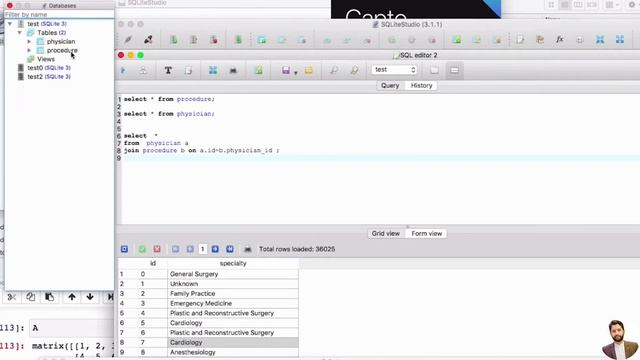
Task: Open the SQL function editor (fx)
Action: pos(560,40)
